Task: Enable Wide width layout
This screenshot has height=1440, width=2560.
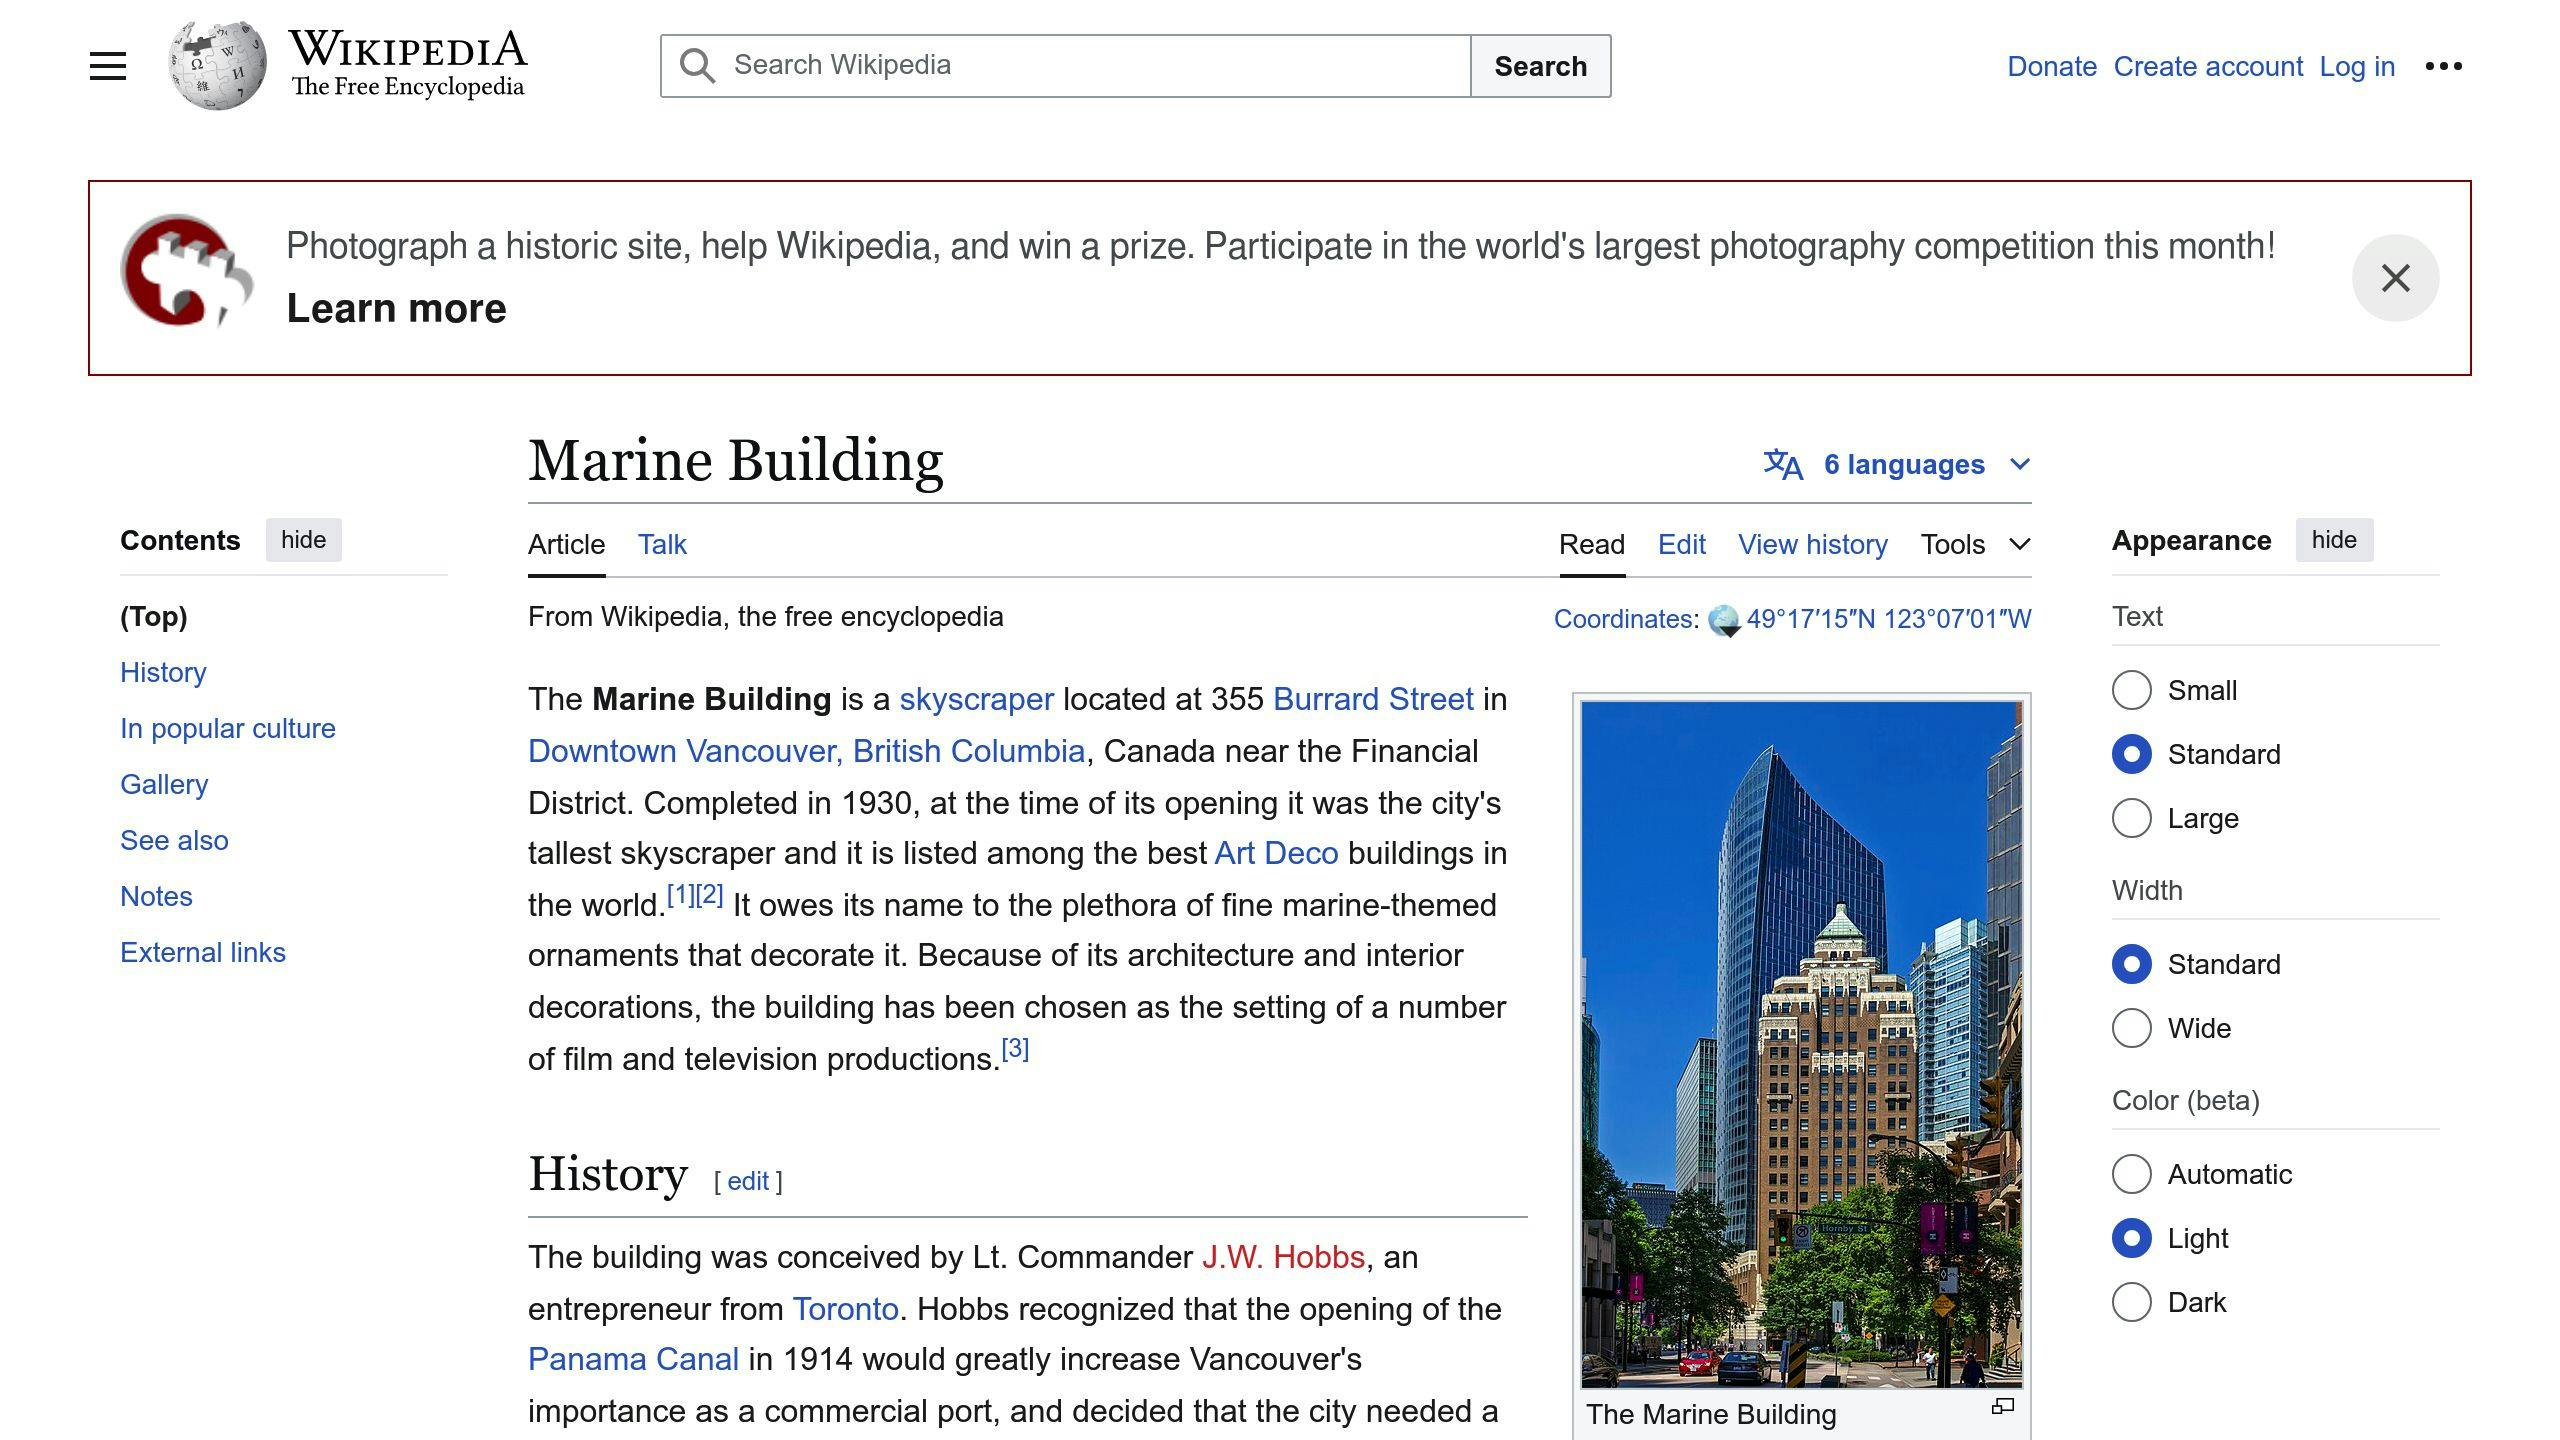Action: (x=2132, y=1028)
